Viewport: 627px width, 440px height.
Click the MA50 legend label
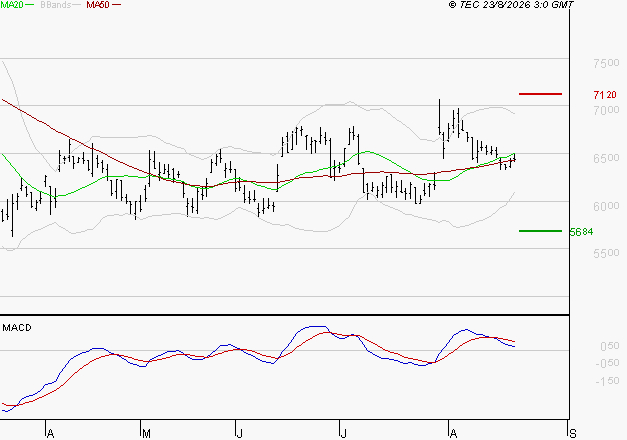tap(98, 5)
